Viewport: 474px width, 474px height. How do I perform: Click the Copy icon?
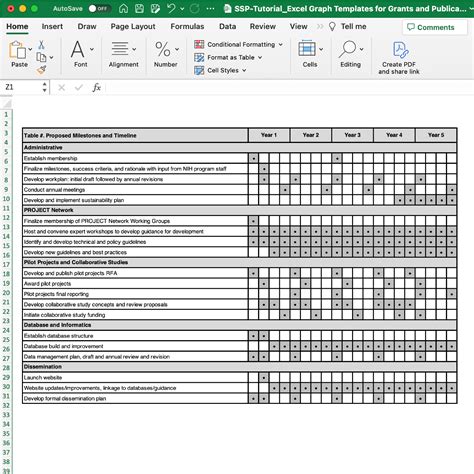[41, 57]
